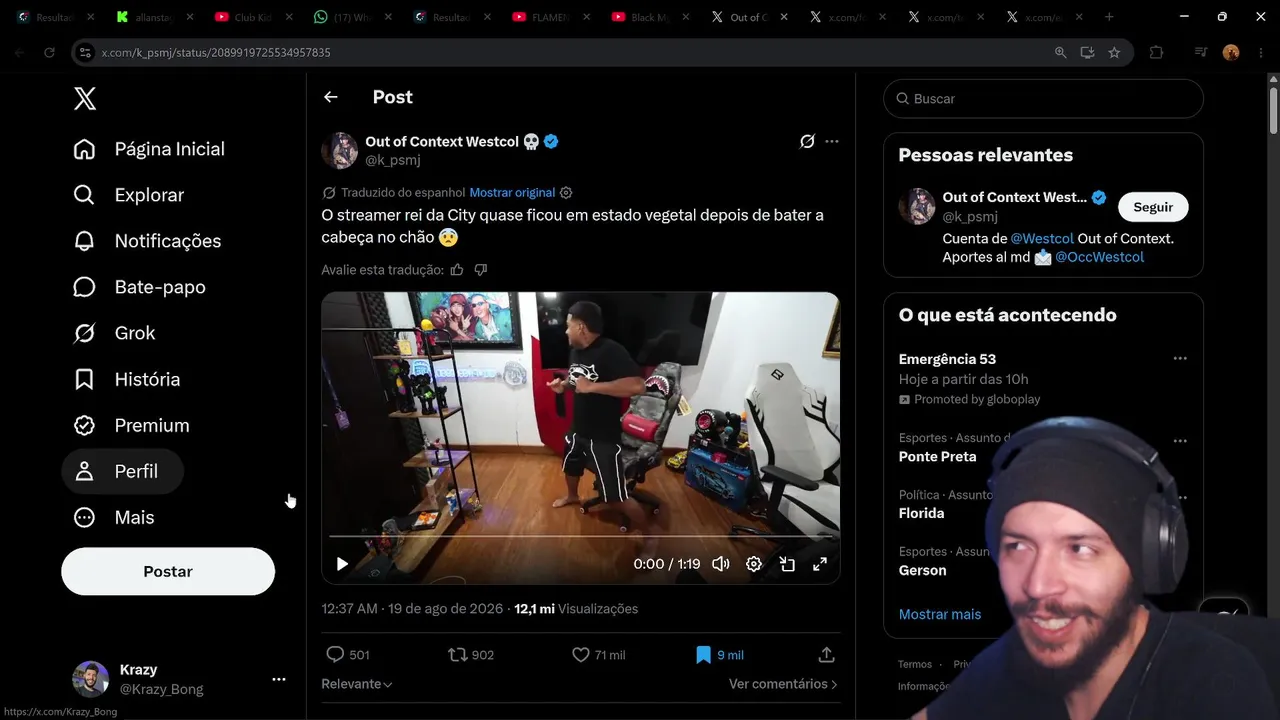Open the @Westcol profile link

(x=1042, y=239)
